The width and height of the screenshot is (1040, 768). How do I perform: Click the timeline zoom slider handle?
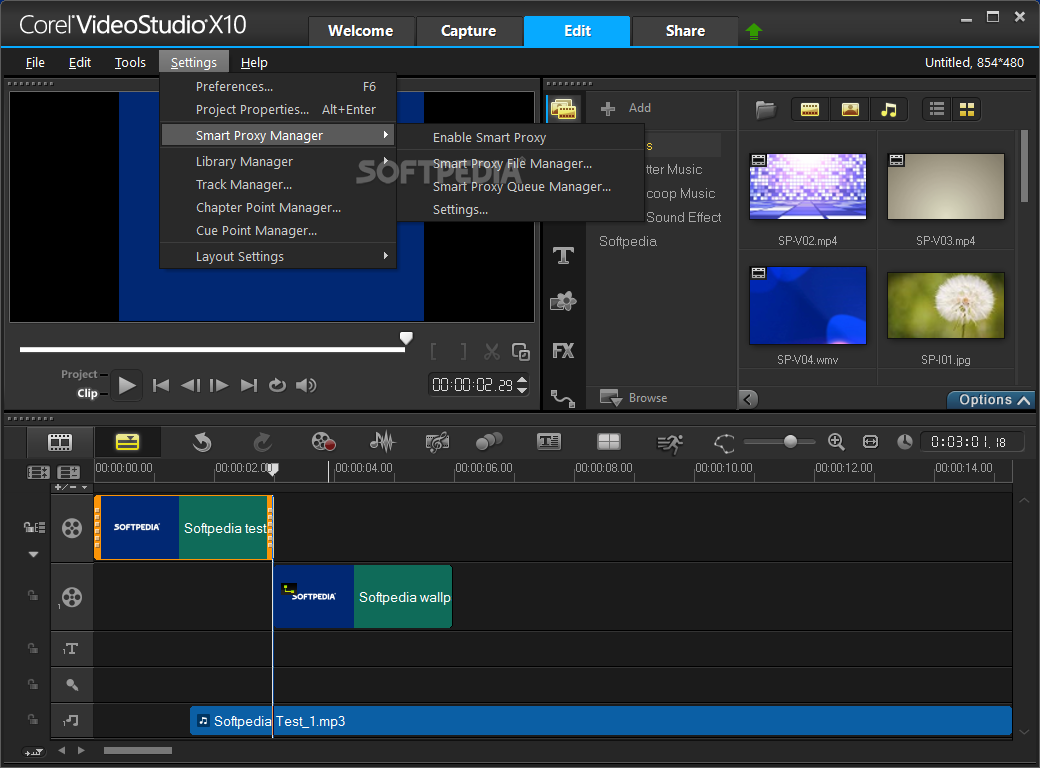tap(790, 442)
